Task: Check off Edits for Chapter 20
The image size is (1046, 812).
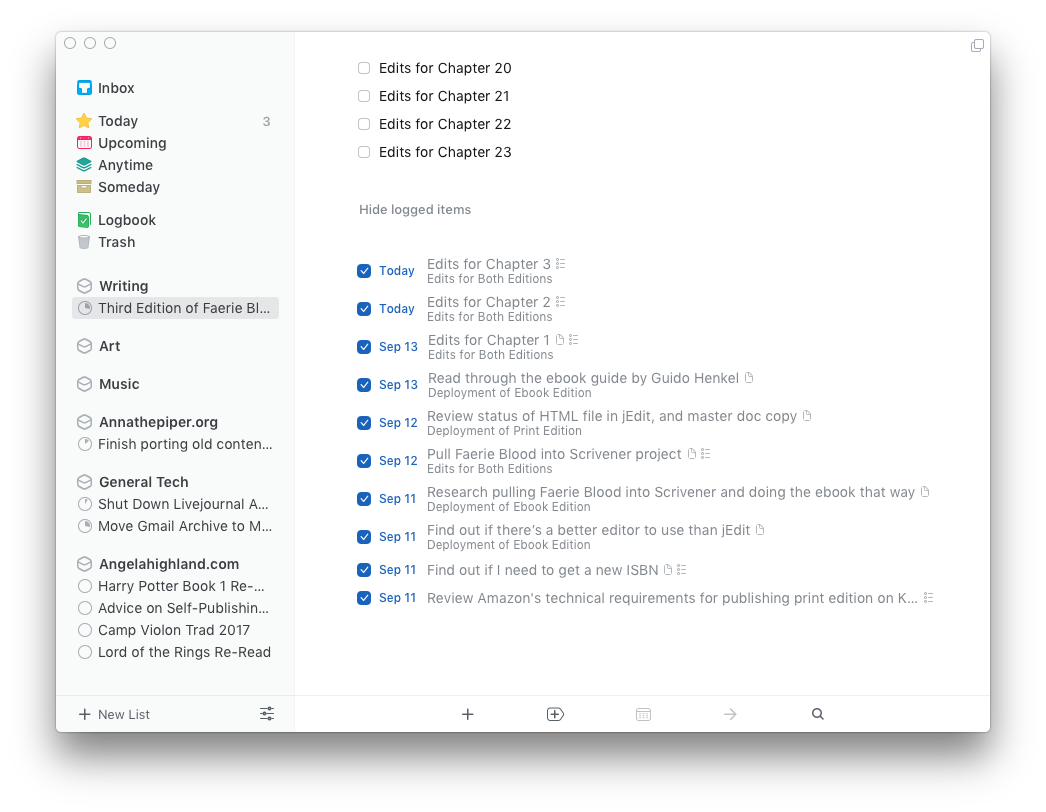Action: point(364,68)
